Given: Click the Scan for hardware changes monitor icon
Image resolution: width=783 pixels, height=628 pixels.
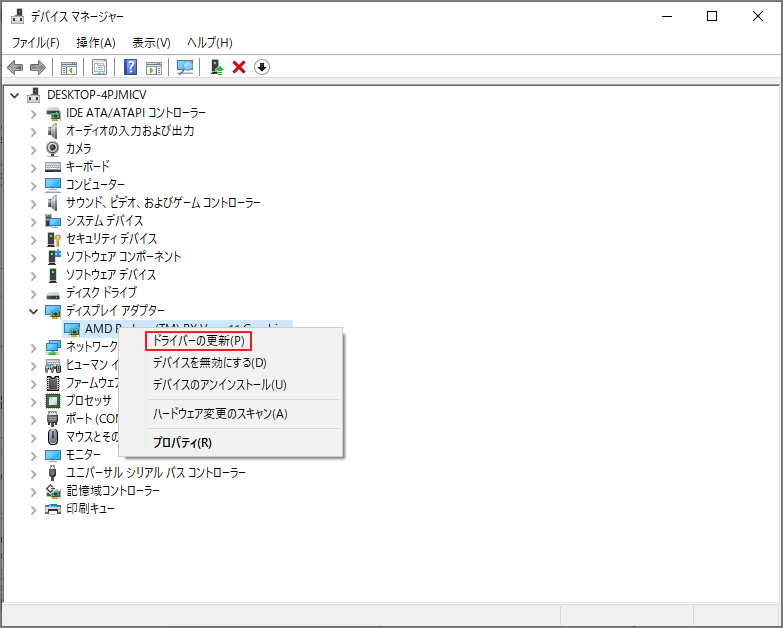Looking at the screenshot, I should (x=185, y=67).
